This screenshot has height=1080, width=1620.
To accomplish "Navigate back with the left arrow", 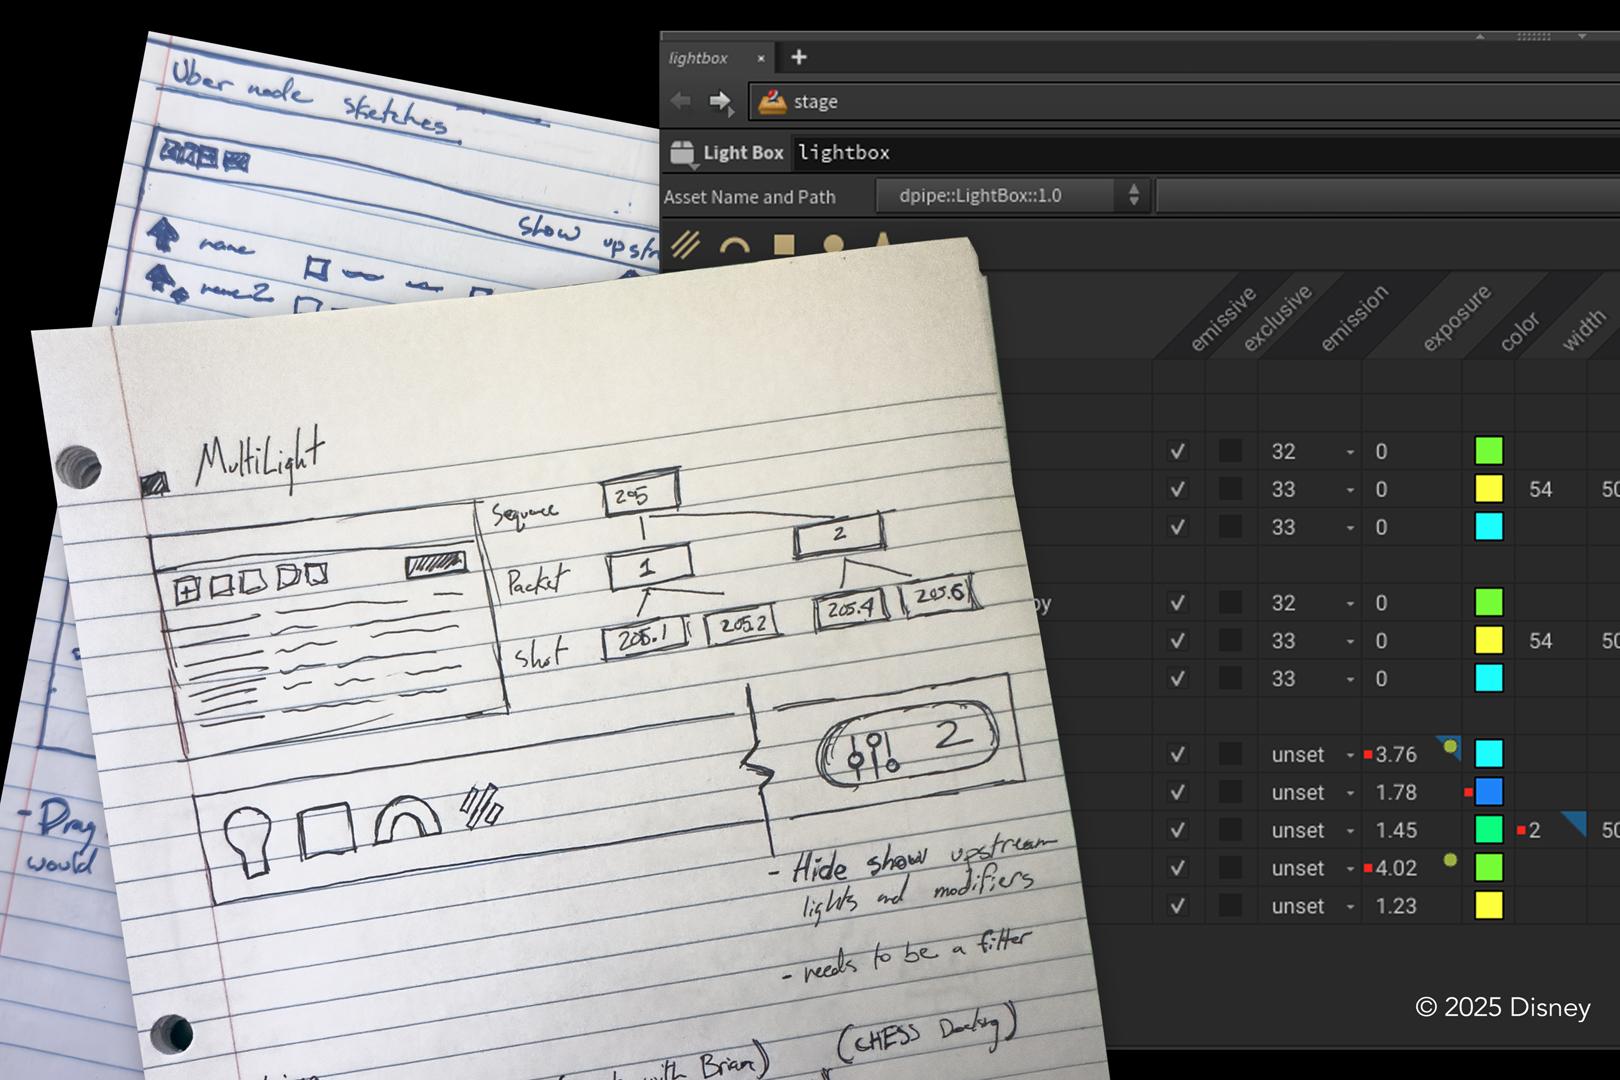I will [x=681, y=101].
